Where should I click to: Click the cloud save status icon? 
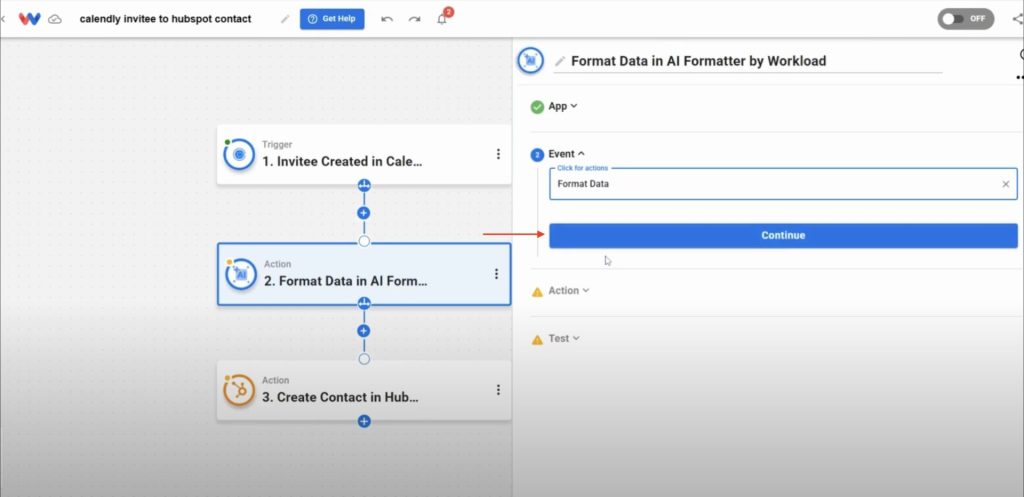[56, 19]
